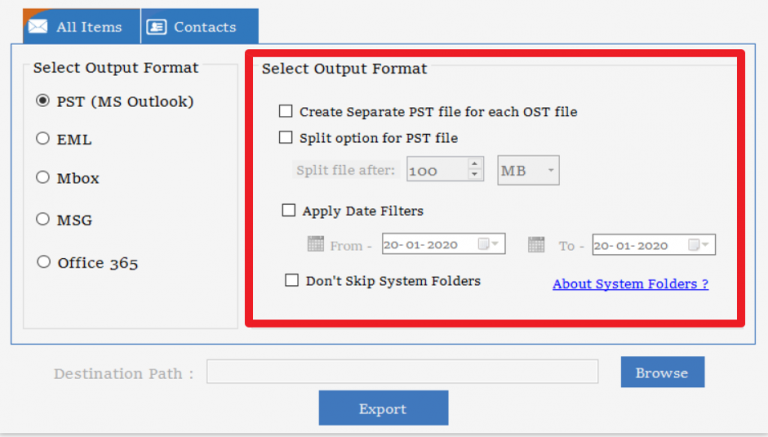Check Don't Skip System Folders
The image size is (768, 437).
click(292, 280)
